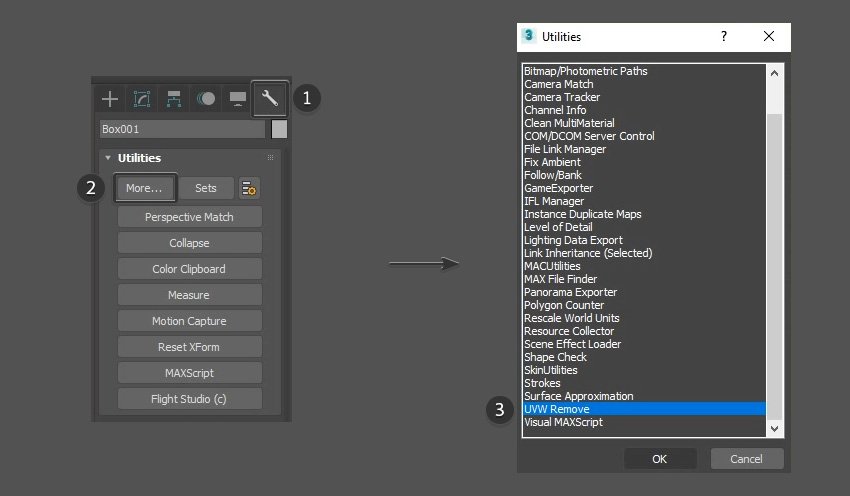
Task: Select the Utilities wrench tab icon
Action: 269,98
